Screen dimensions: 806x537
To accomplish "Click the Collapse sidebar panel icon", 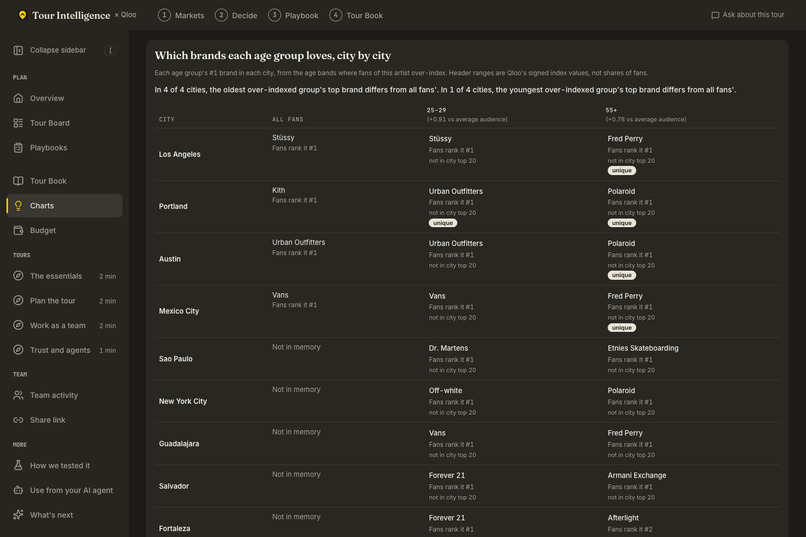I will pyautogui.click(x=18, y=50).
